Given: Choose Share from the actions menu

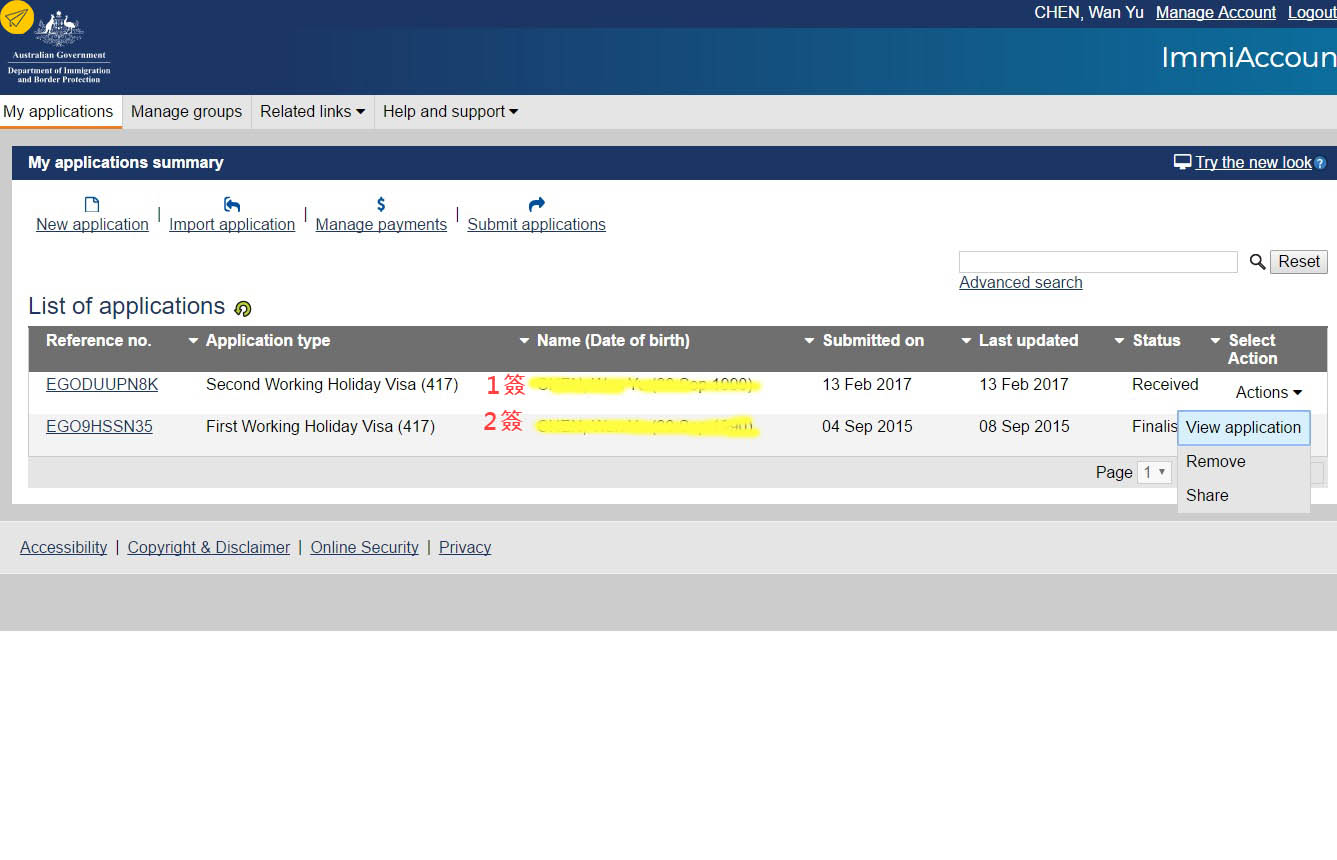Looking at the screenshot, I should click(1243, 495).
